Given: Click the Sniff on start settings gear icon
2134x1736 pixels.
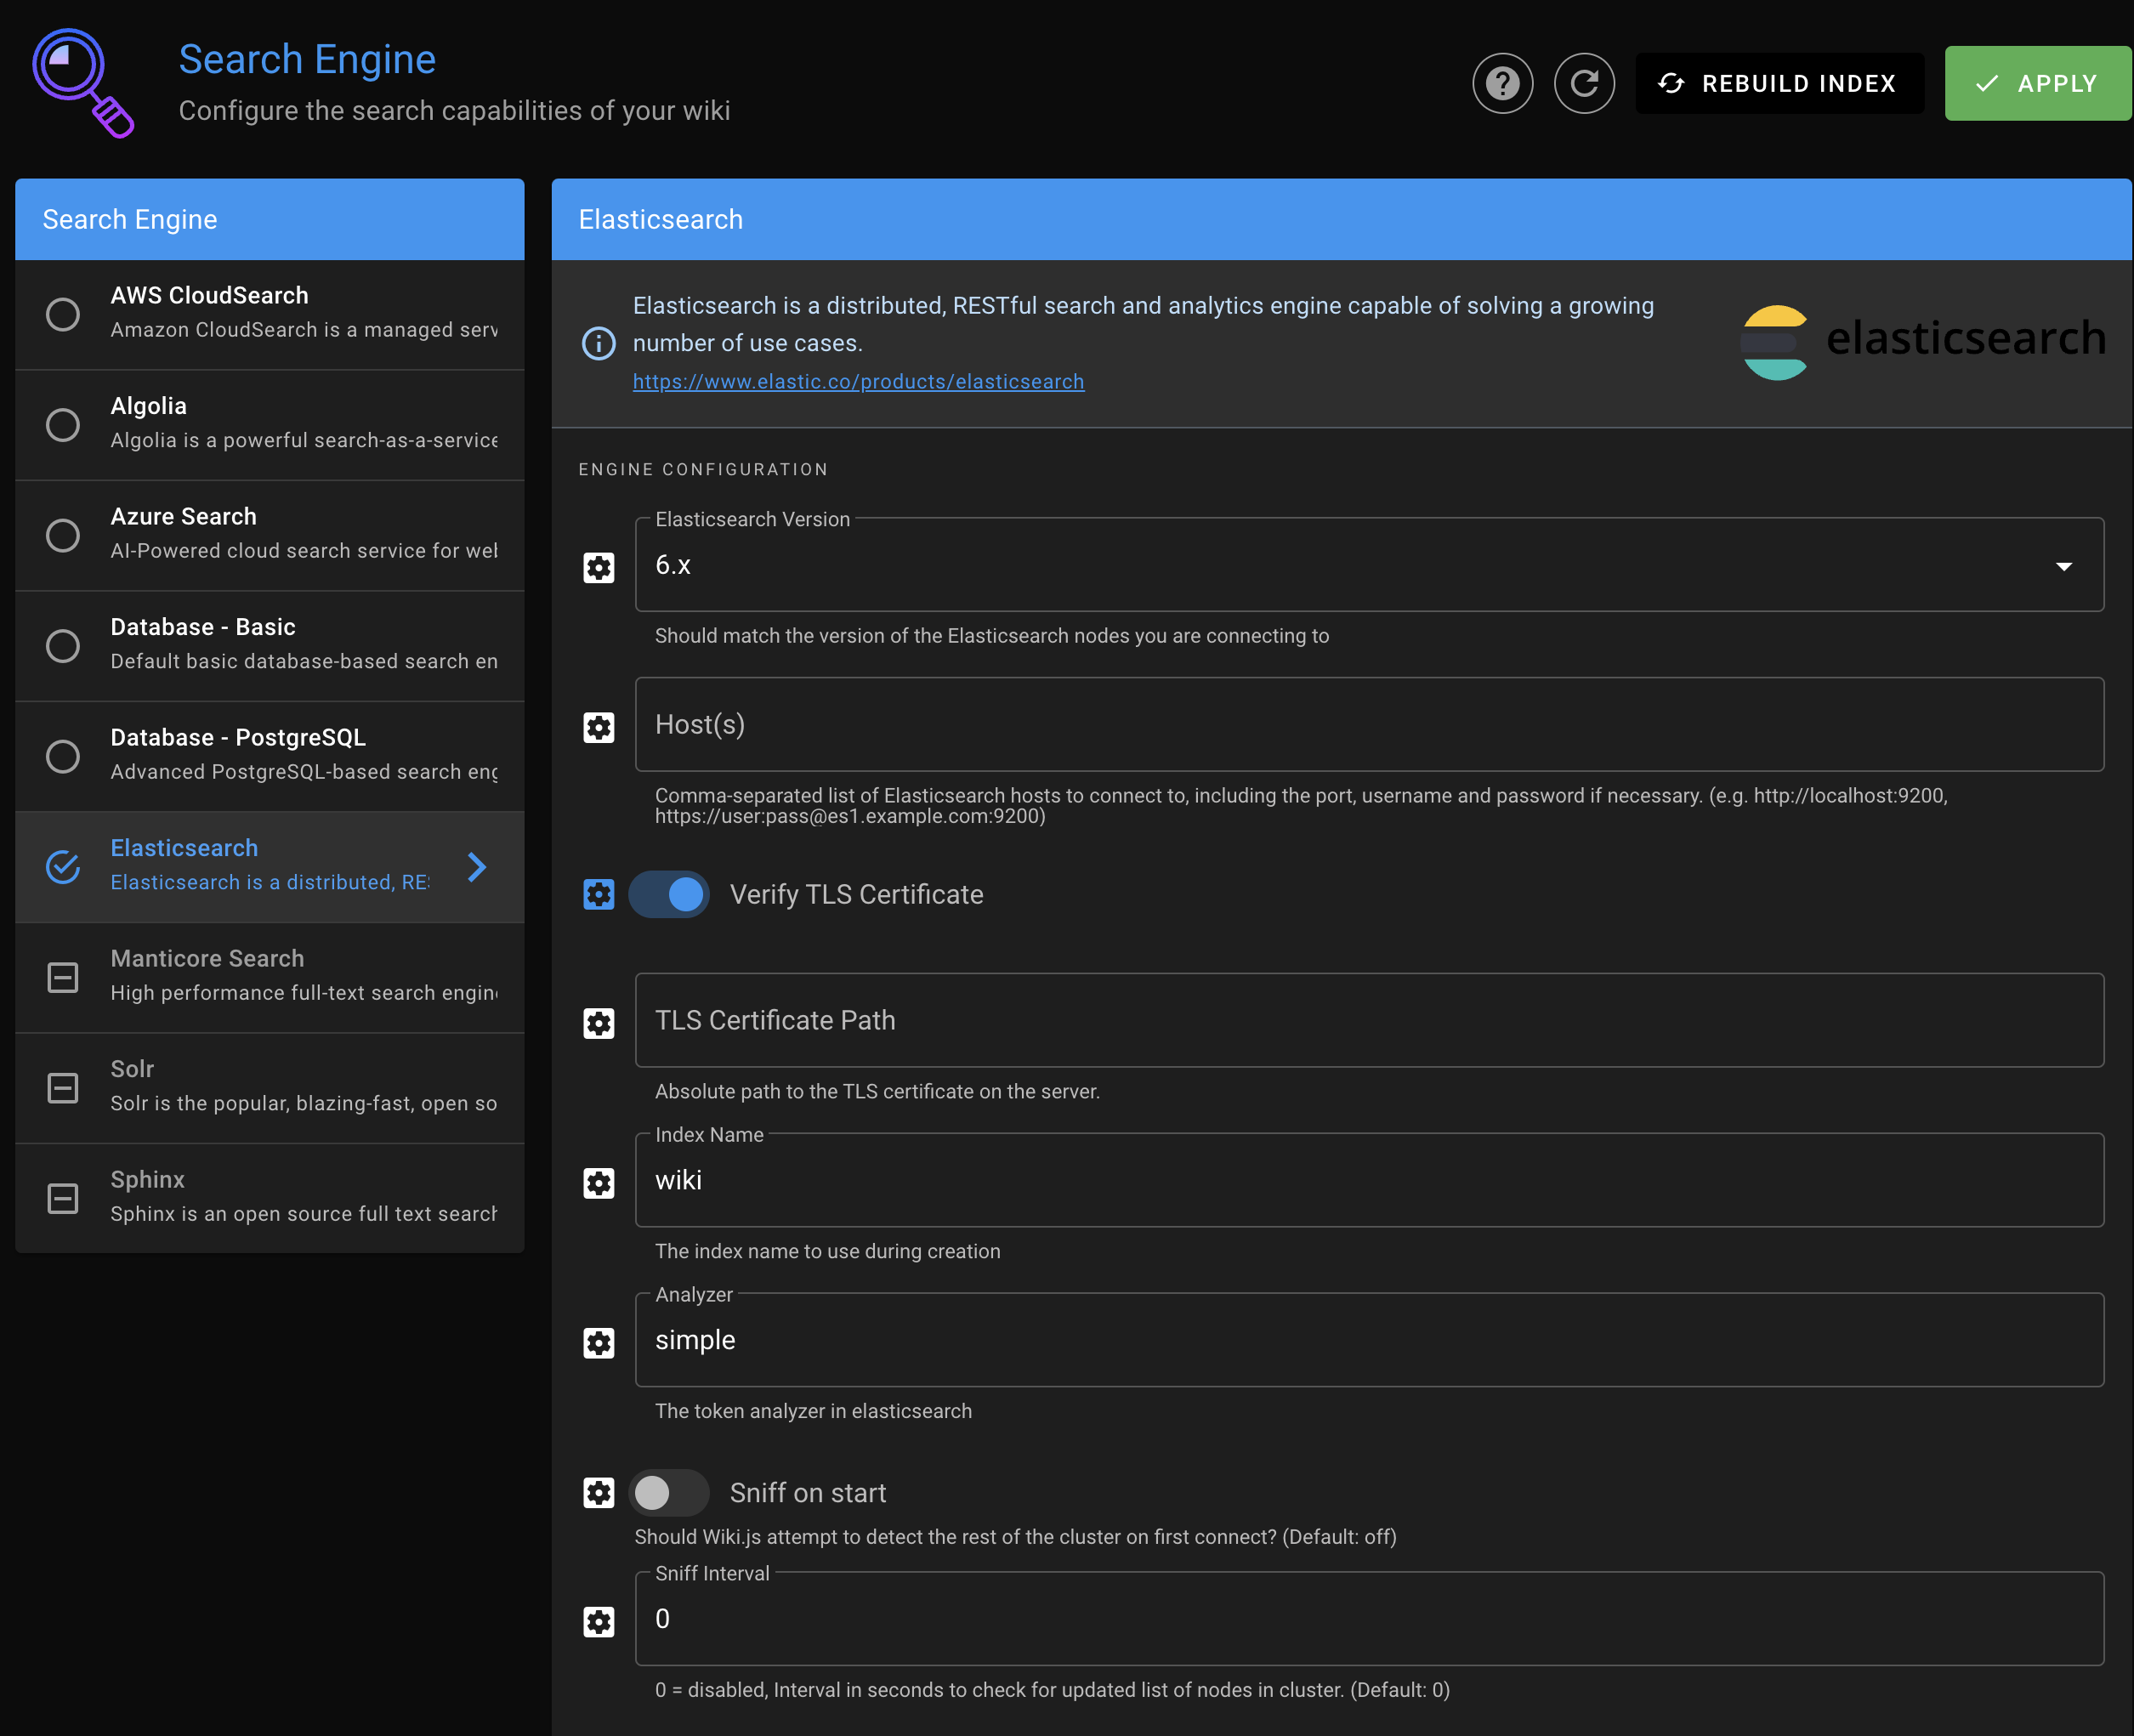Looking at the screenshot, I should pos(600,1491).
